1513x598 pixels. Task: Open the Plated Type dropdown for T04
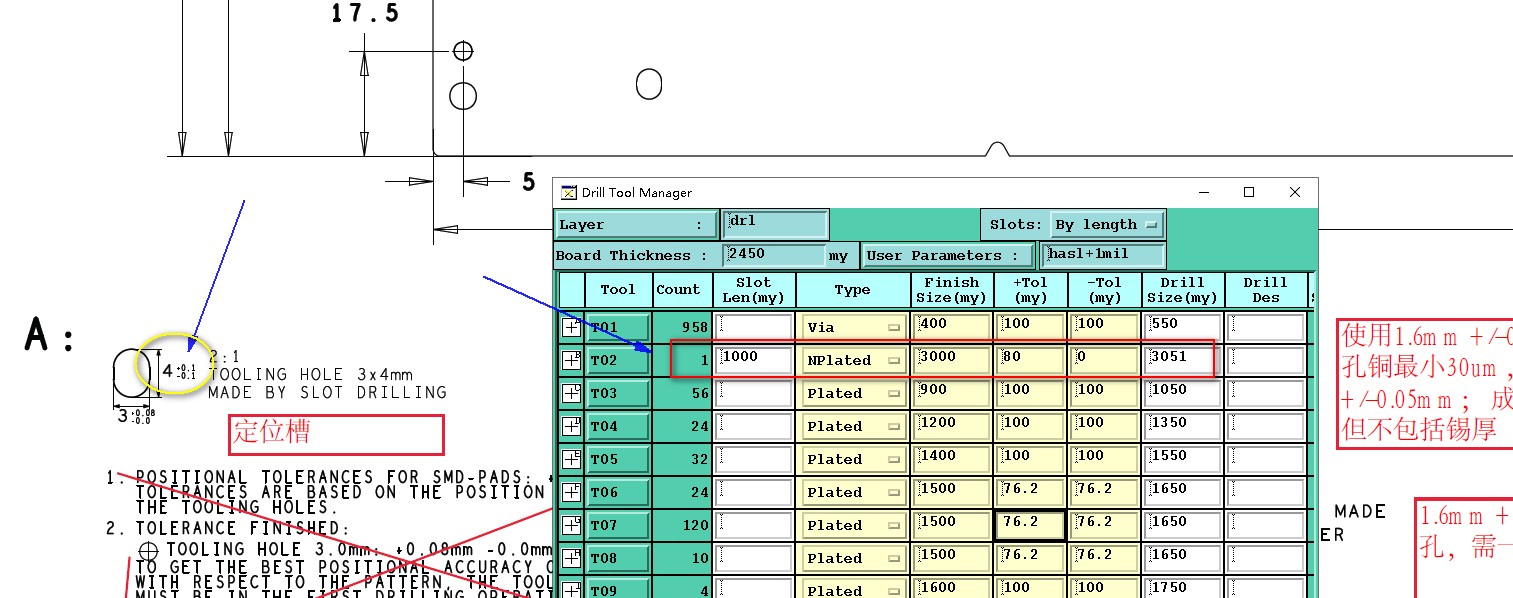pyautogui.click(x=854, y=426)
